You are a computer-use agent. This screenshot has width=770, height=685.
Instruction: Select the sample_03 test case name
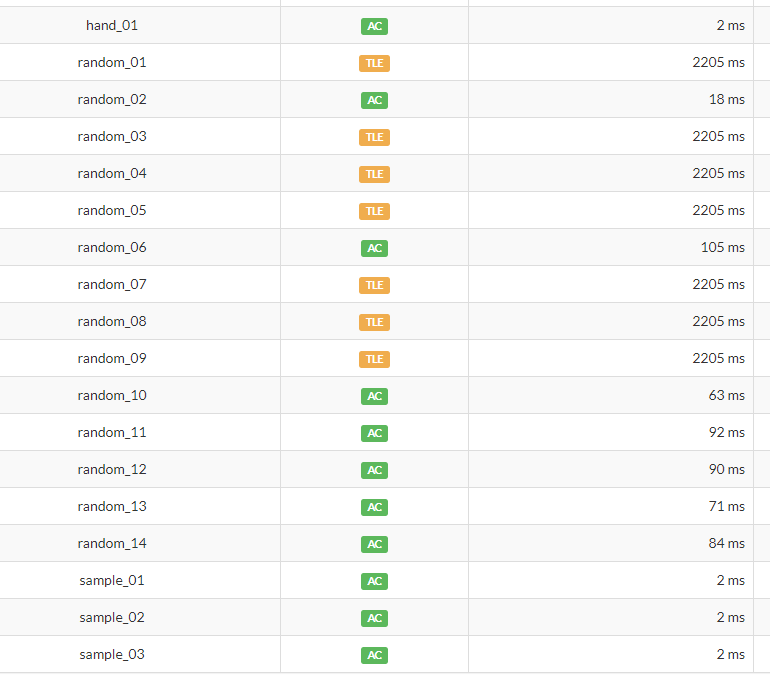click(x=112, y=655)
